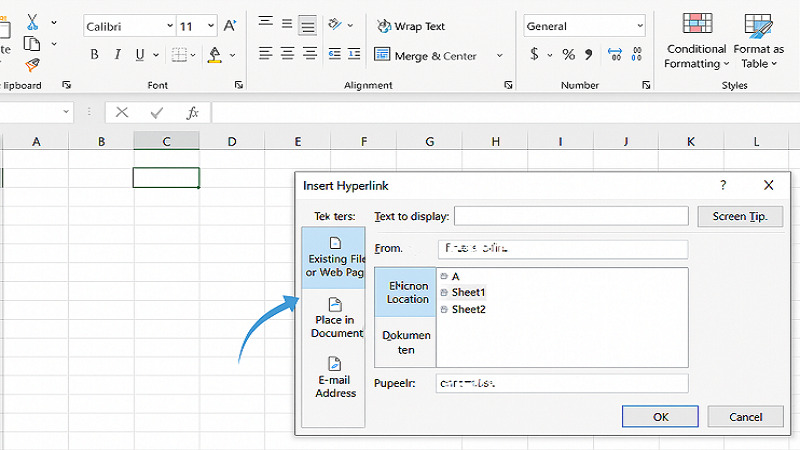Select E-mail Address link type
Screen dimensions: 800x450
[x=335, y=377]
